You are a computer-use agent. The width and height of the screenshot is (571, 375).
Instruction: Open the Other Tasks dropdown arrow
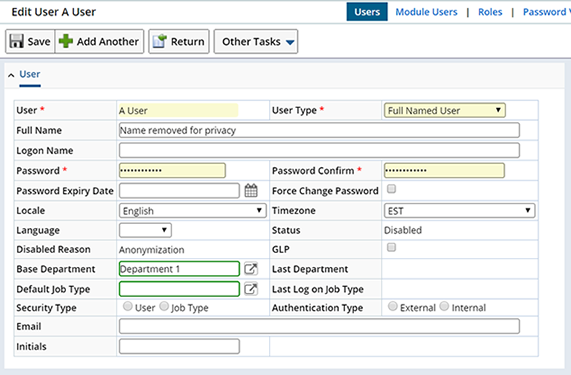(290, 42)
